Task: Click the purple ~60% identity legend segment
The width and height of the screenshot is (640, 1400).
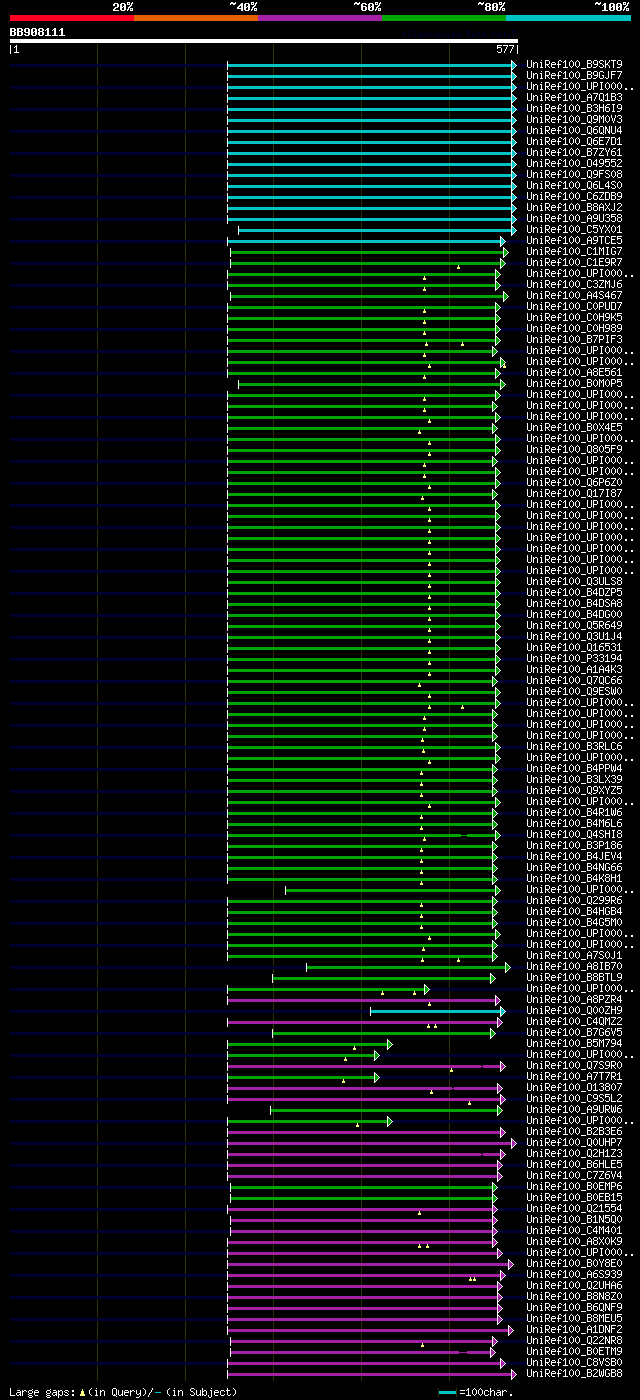Action: coord(320,17)
